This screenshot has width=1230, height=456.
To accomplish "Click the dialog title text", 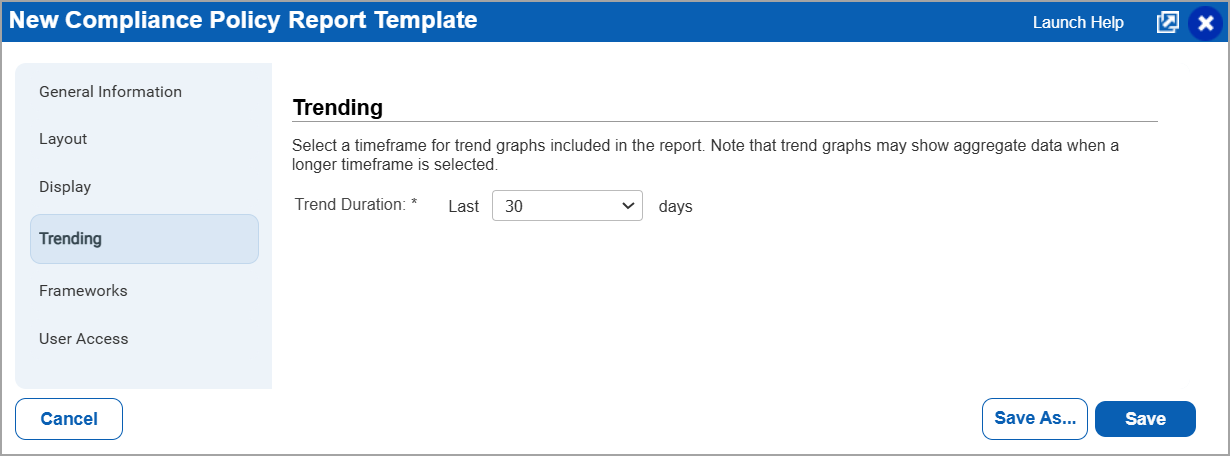I will 243,20.
